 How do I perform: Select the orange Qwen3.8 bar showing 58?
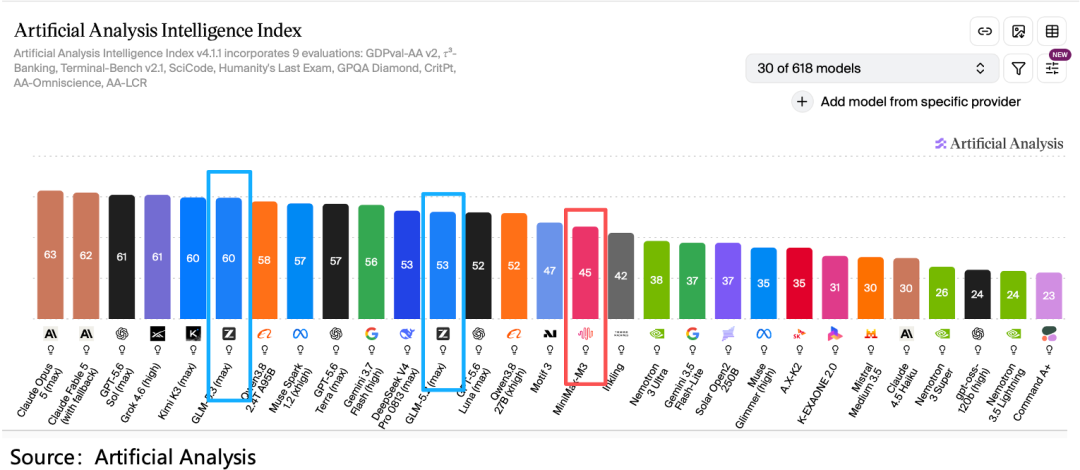point(264,260)
